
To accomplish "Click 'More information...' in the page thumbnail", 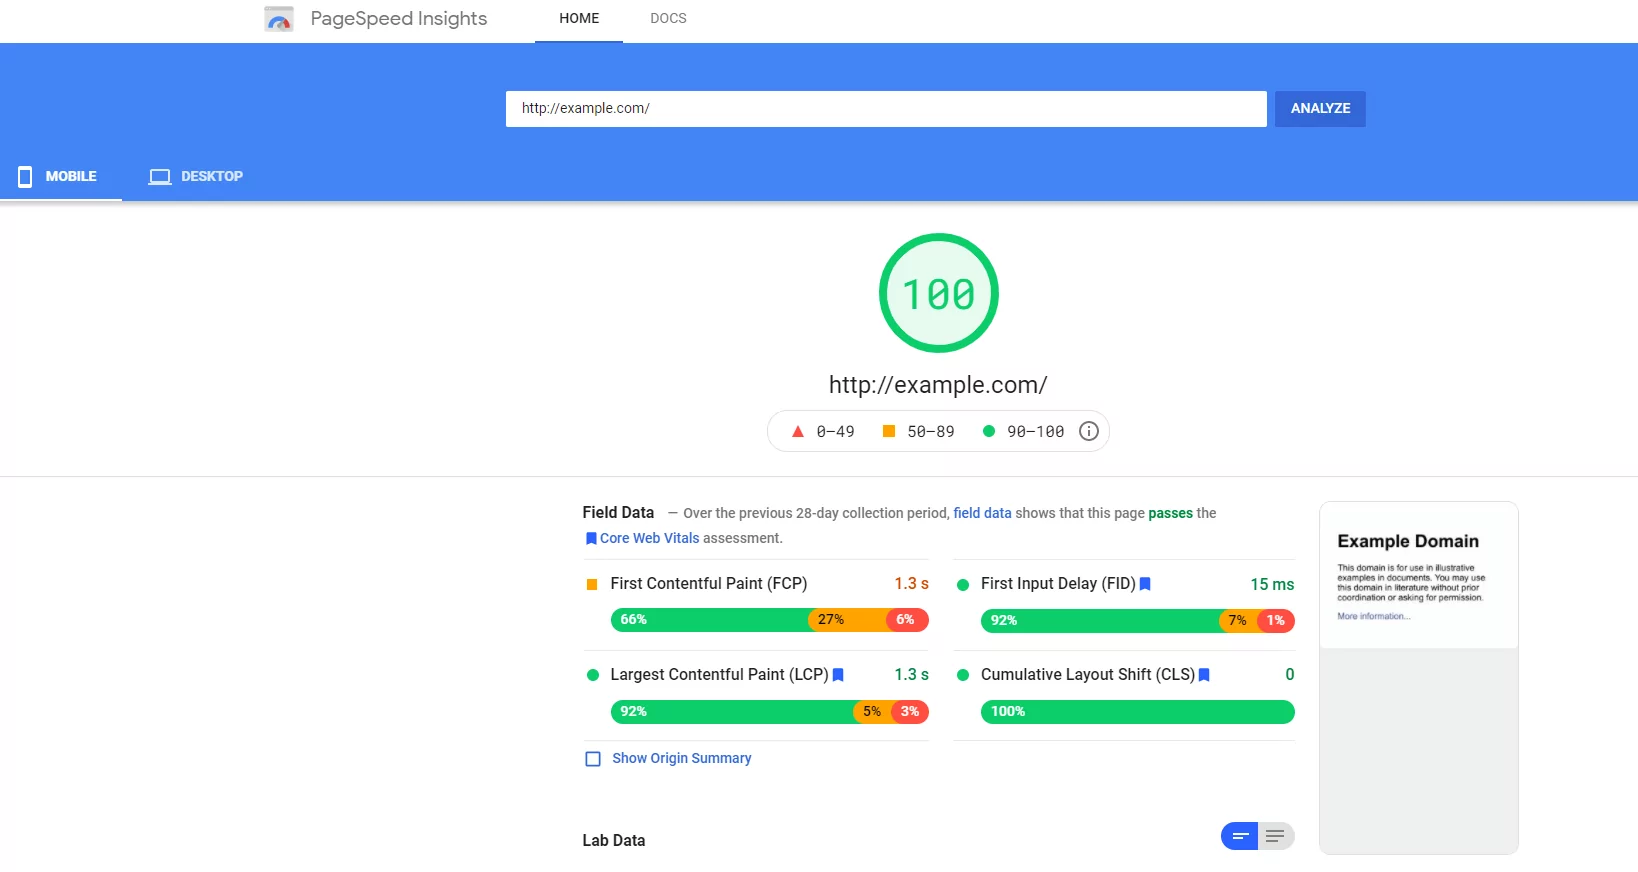I will pos(1374,617).
